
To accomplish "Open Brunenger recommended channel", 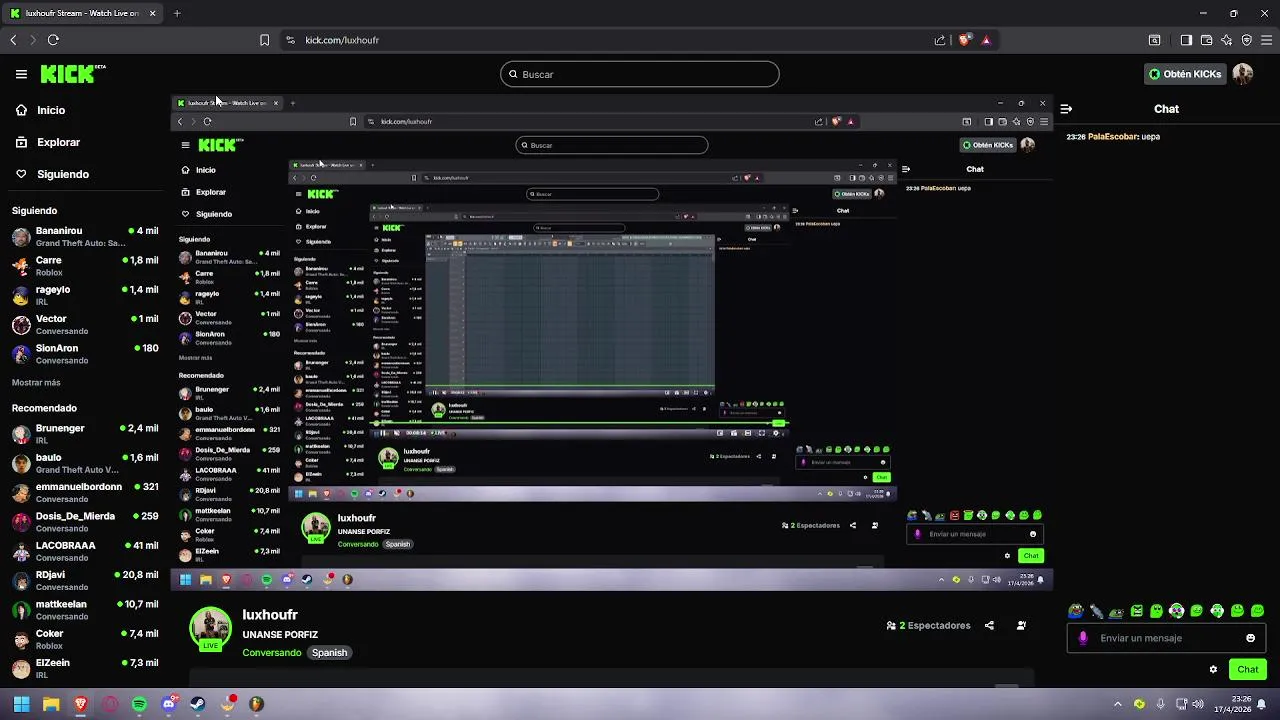I will [84, 434].
